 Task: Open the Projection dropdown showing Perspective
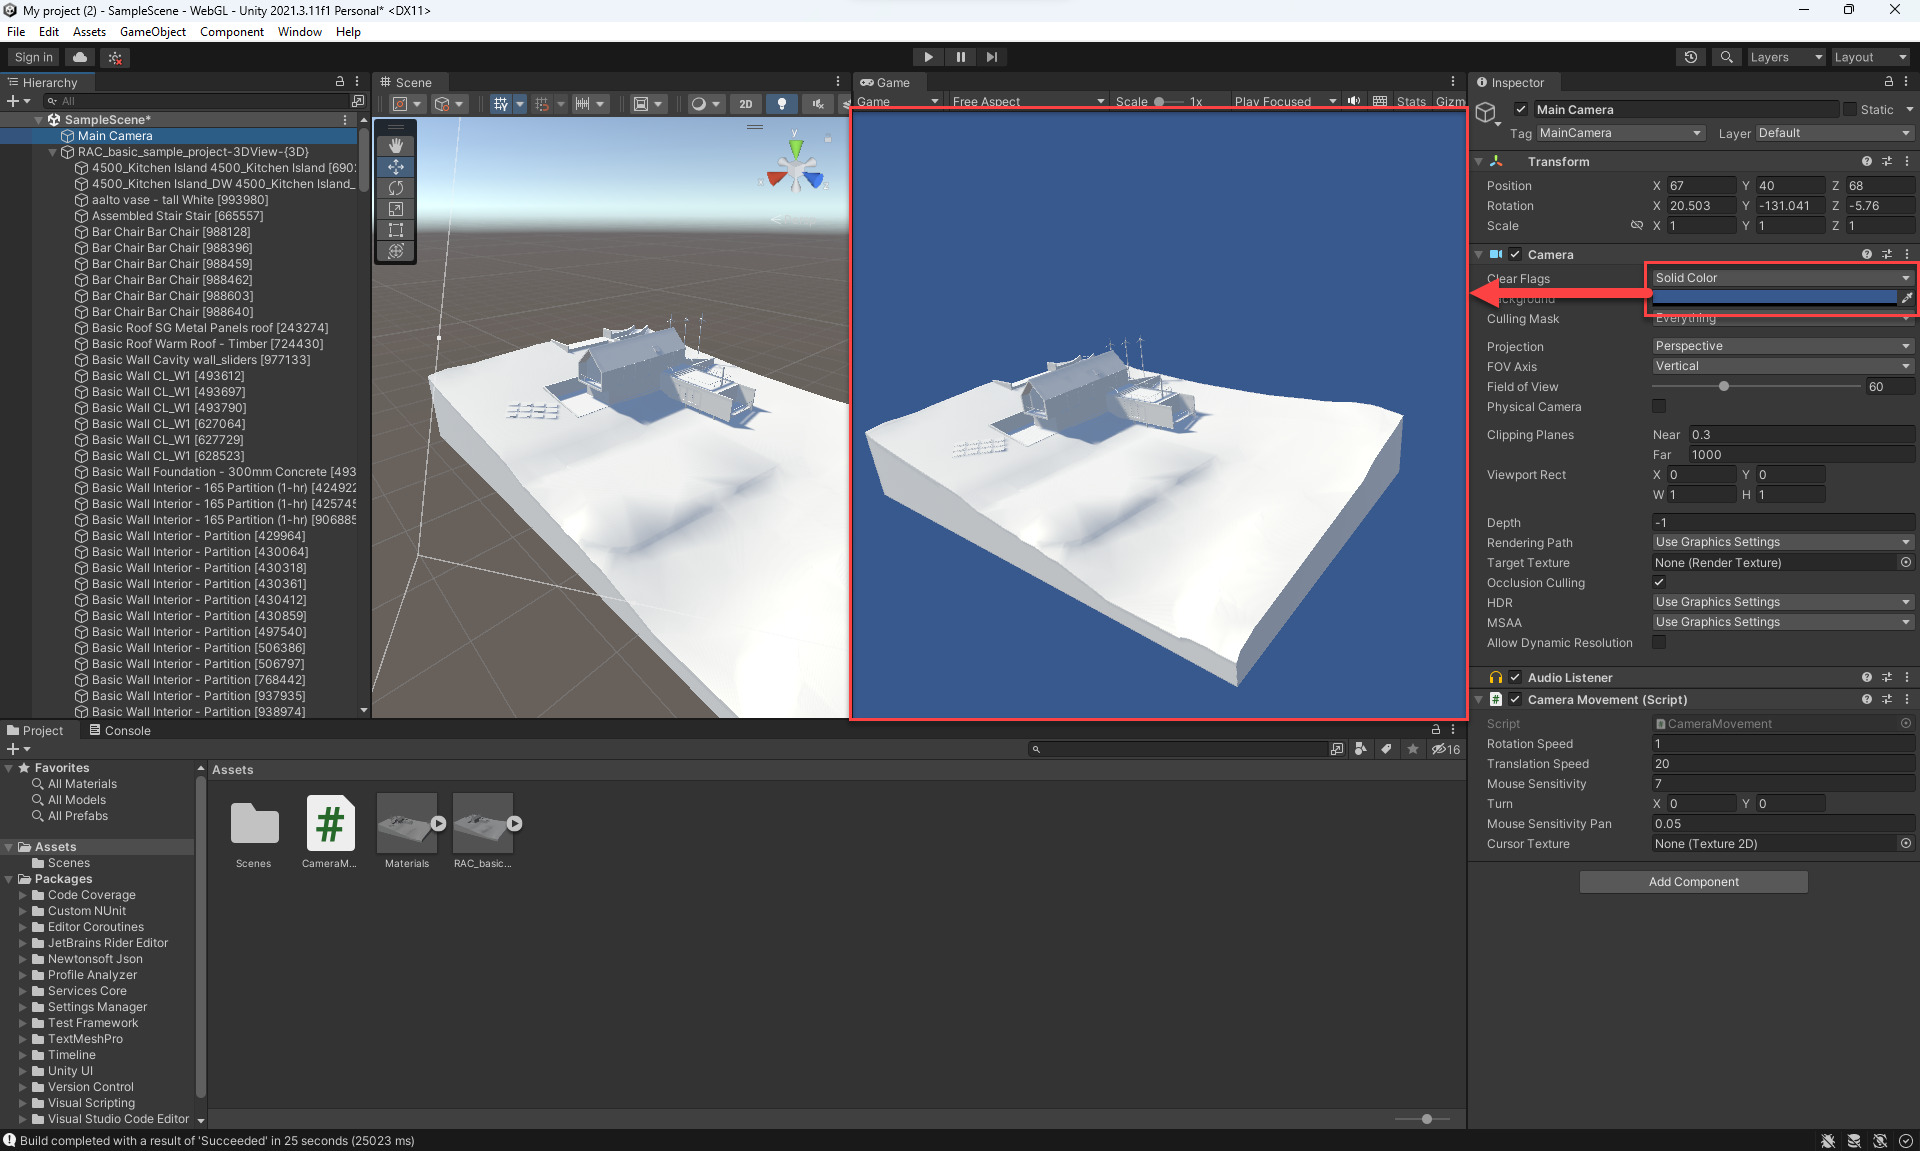point(1781,345)
